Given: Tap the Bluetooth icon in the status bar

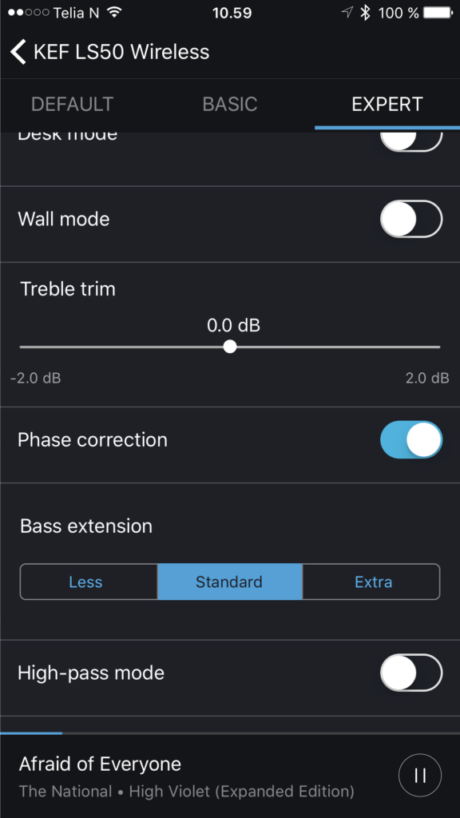Looking at the screenshot, I should coord(366,13).
